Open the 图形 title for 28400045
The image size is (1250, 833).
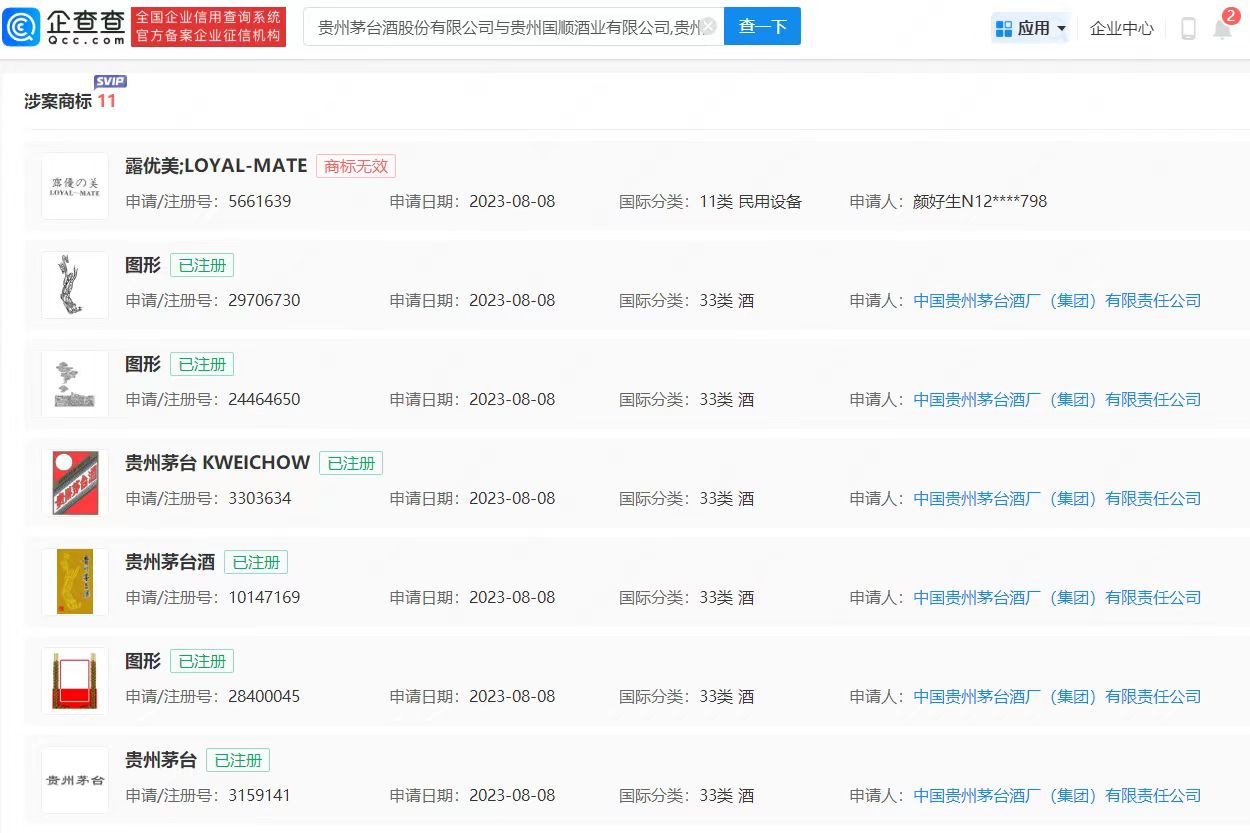click(143, 661)
